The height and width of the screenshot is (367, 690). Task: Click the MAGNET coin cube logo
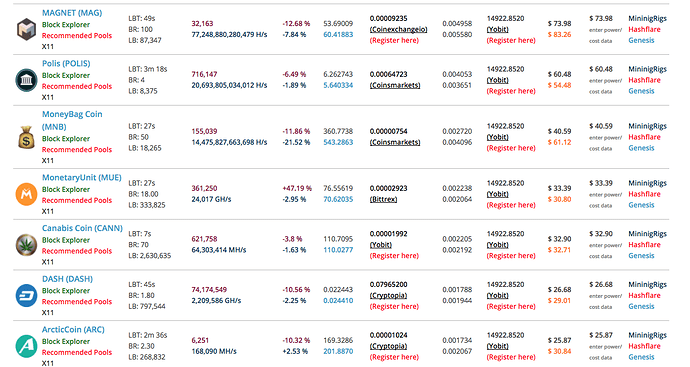click(26, 29)
